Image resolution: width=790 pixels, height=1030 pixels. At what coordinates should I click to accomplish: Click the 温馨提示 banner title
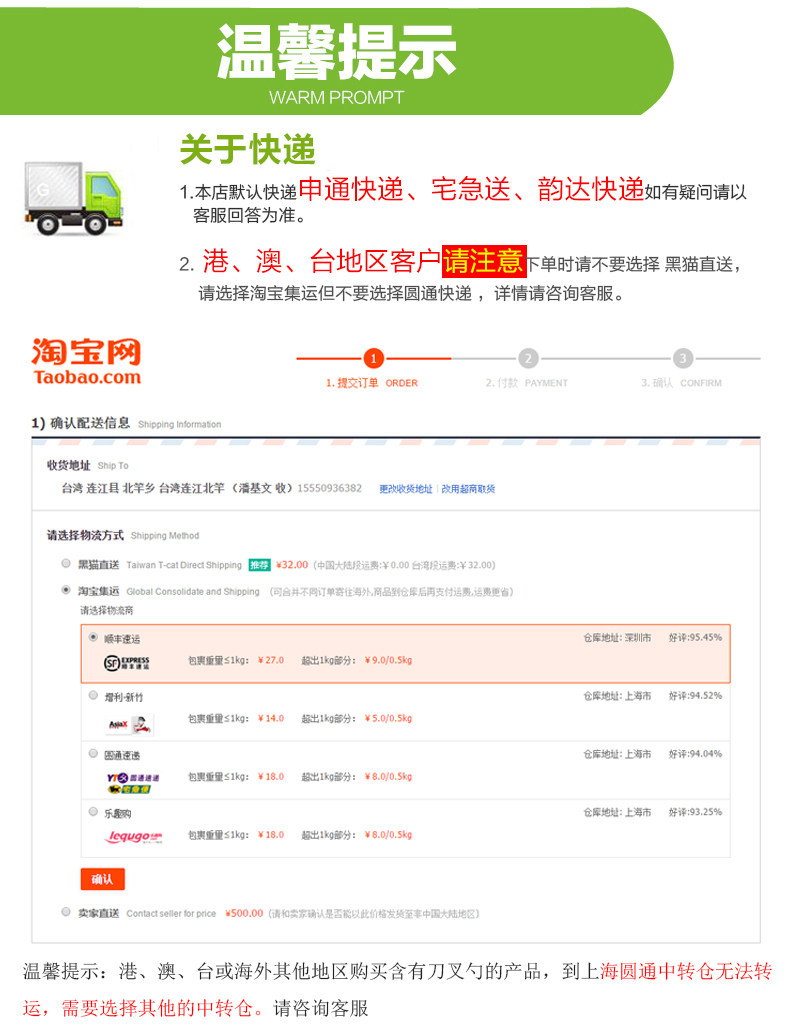coord(337,51)
